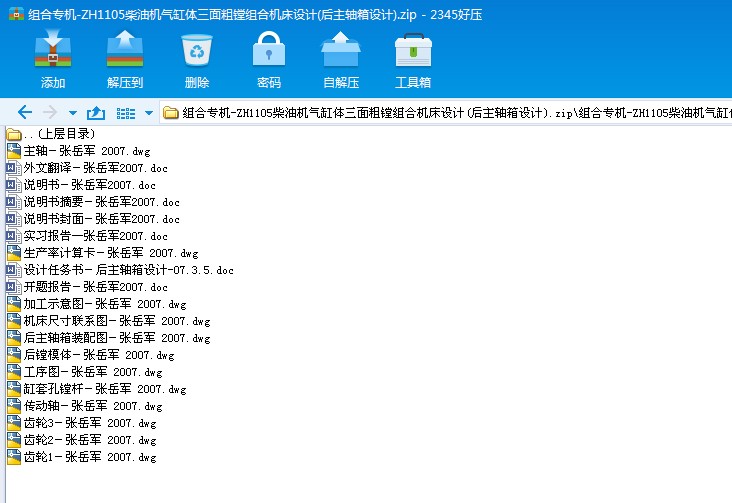Select file 齿轮2-张岳军 2007.dwg
Screen dimensions: 732x503
(81, 440)
